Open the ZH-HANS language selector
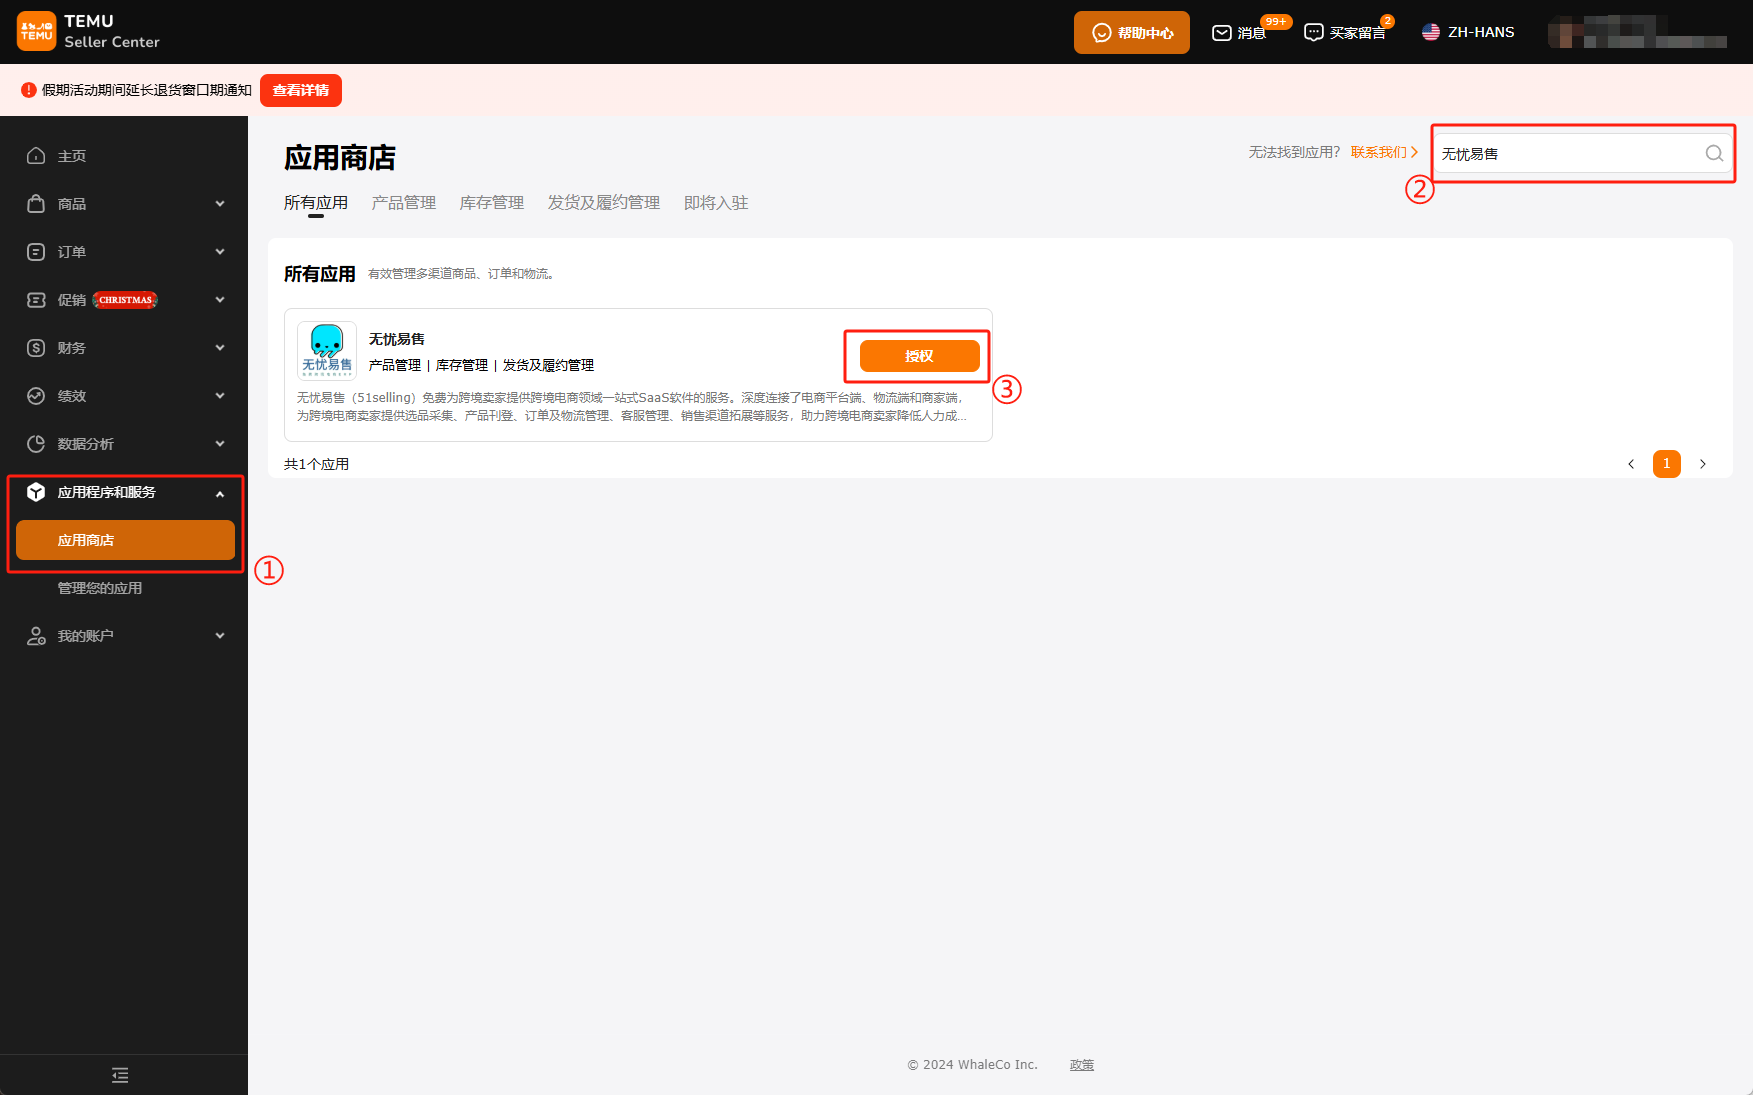Image resolution: width=1753 pixels, height=1095 pixels. click(x=1468, y=32)
